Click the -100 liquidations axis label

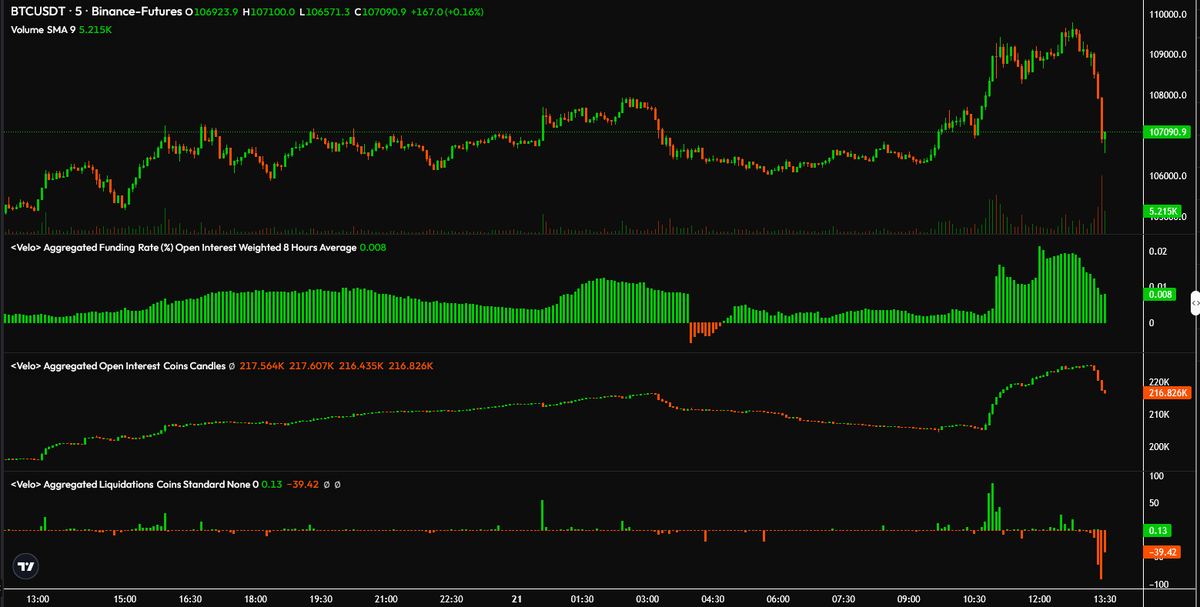click(x=1160, y=584)
